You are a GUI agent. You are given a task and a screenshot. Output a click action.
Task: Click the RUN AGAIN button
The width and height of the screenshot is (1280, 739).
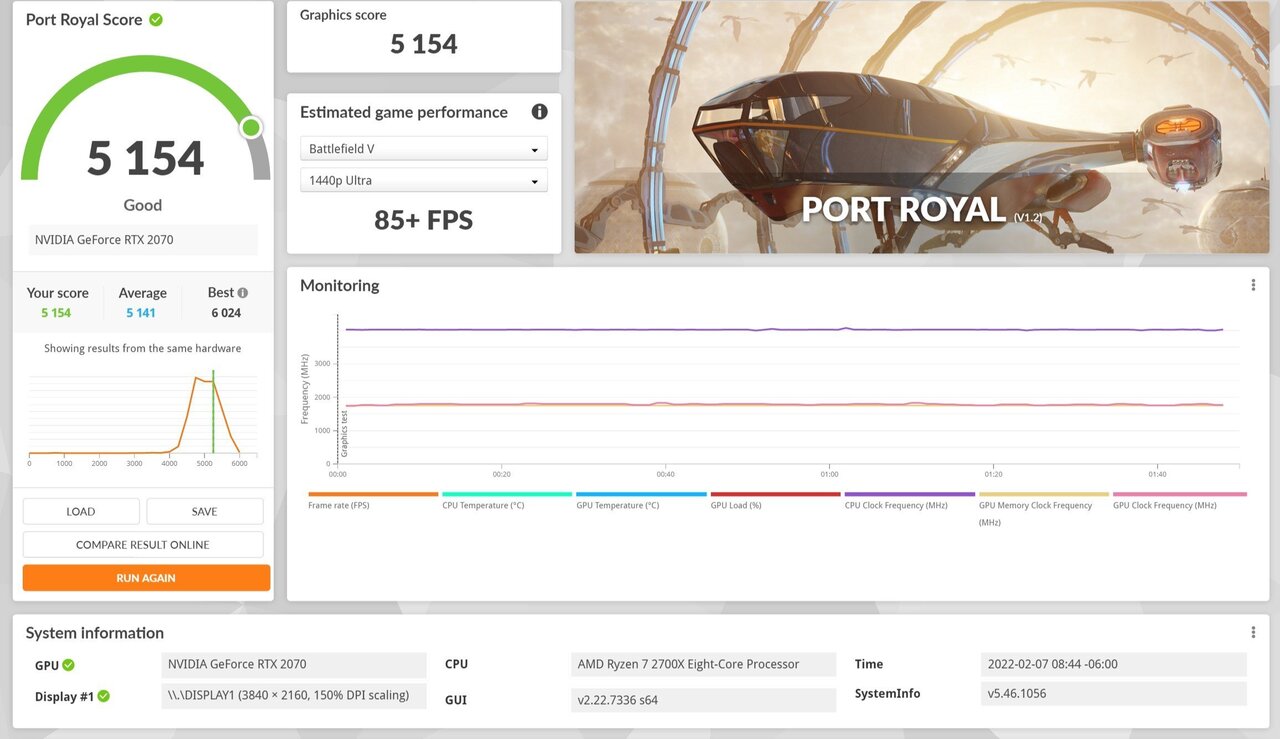point(146,577)
